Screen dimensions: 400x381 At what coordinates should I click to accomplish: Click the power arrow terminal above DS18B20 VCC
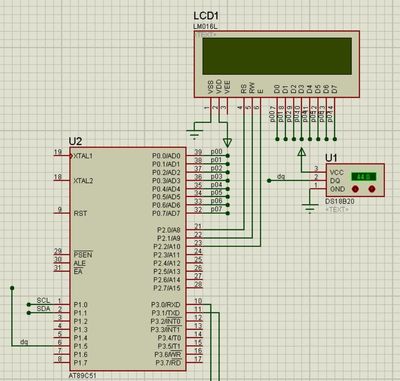[x=302, y=153]
